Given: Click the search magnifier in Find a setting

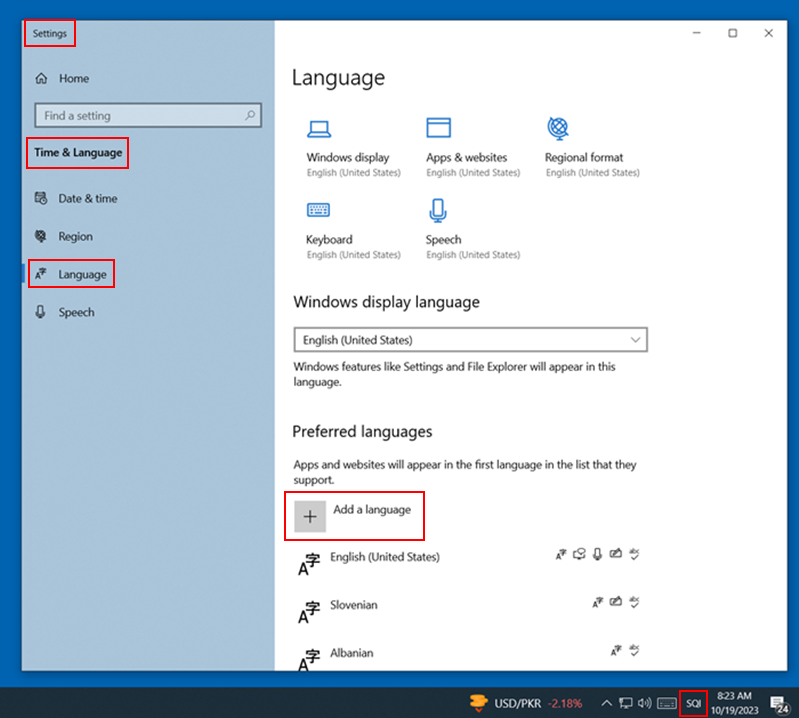Looking at the screenshot, I should 250,115.
